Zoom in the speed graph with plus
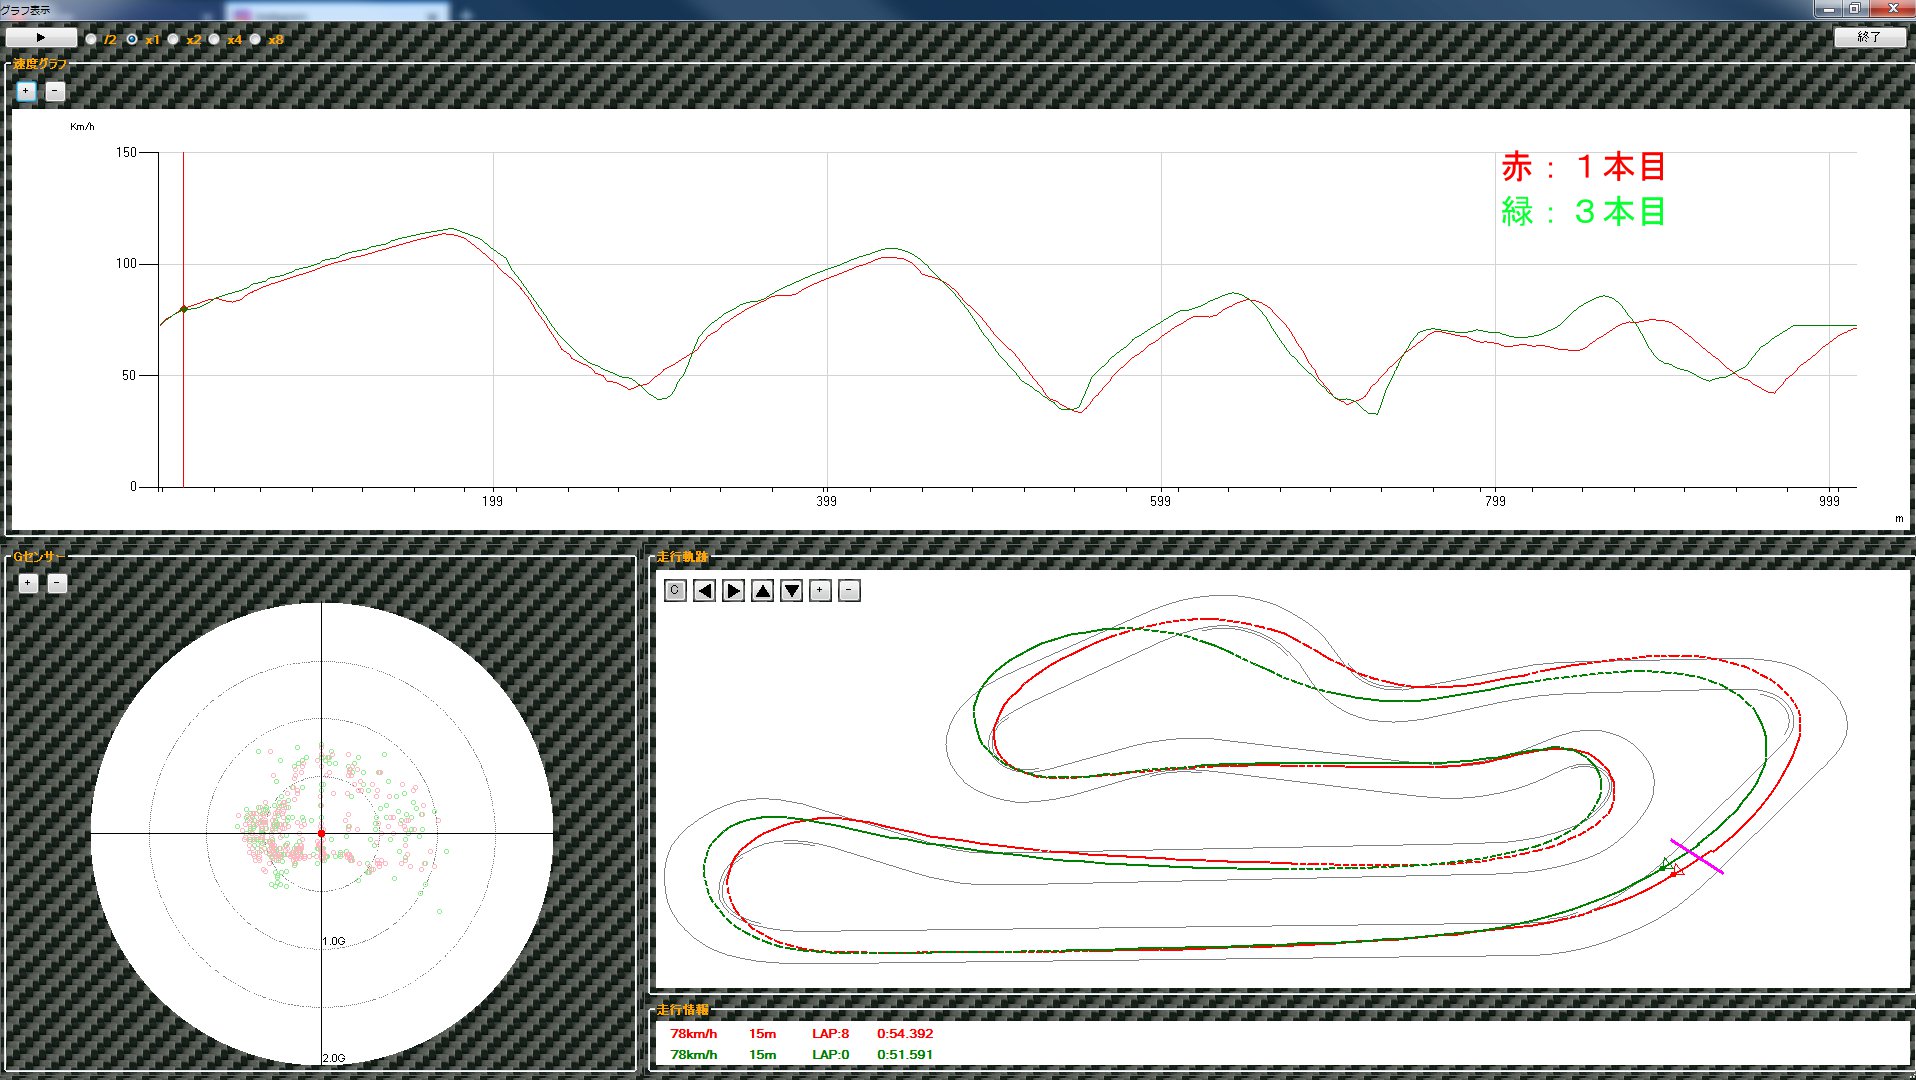Screen dimensions: 1916x1080 pyautogui.click(x=27, y=91)
